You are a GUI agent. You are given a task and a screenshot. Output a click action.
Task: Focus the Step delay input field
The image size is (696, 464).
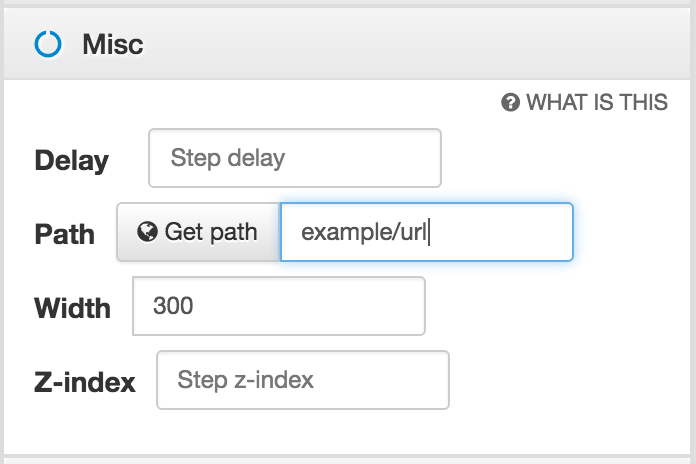294,158
